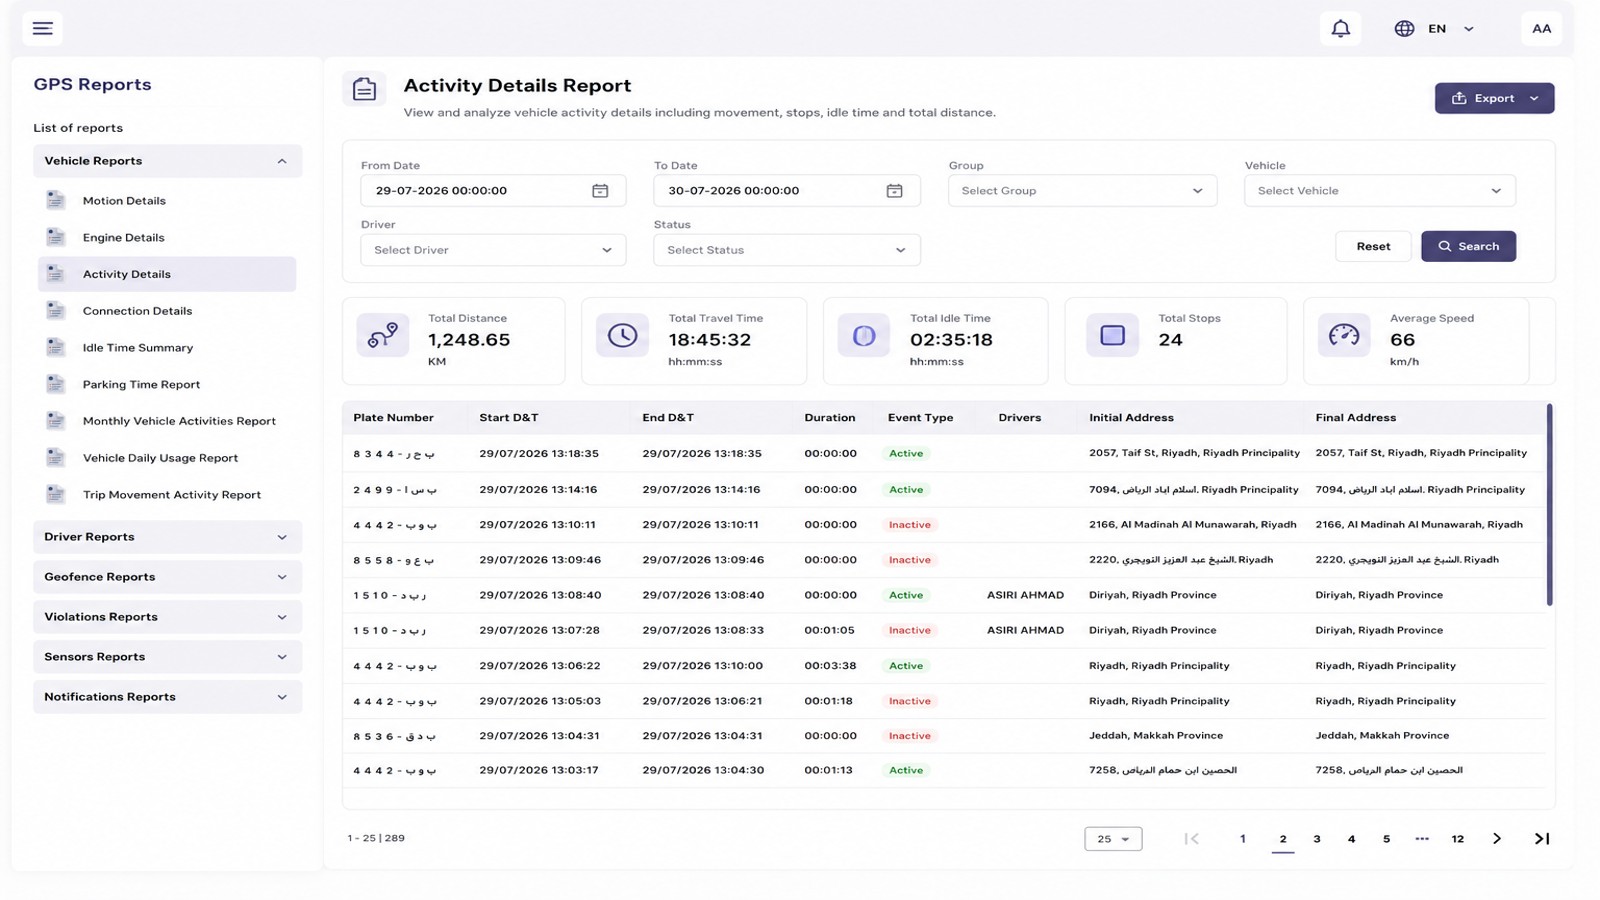Sort by Plate Number column header
1600x900 pixels.
tap(393, 418)
